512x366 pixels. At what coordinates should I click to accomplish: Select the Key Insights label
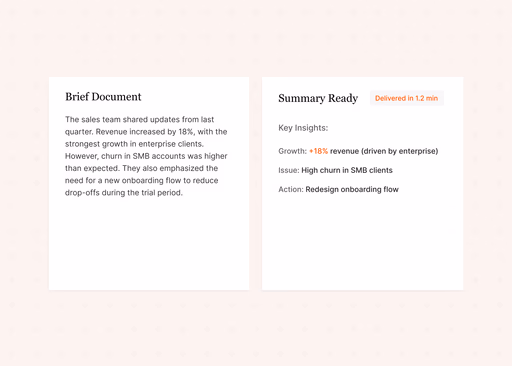pos(303,128)
